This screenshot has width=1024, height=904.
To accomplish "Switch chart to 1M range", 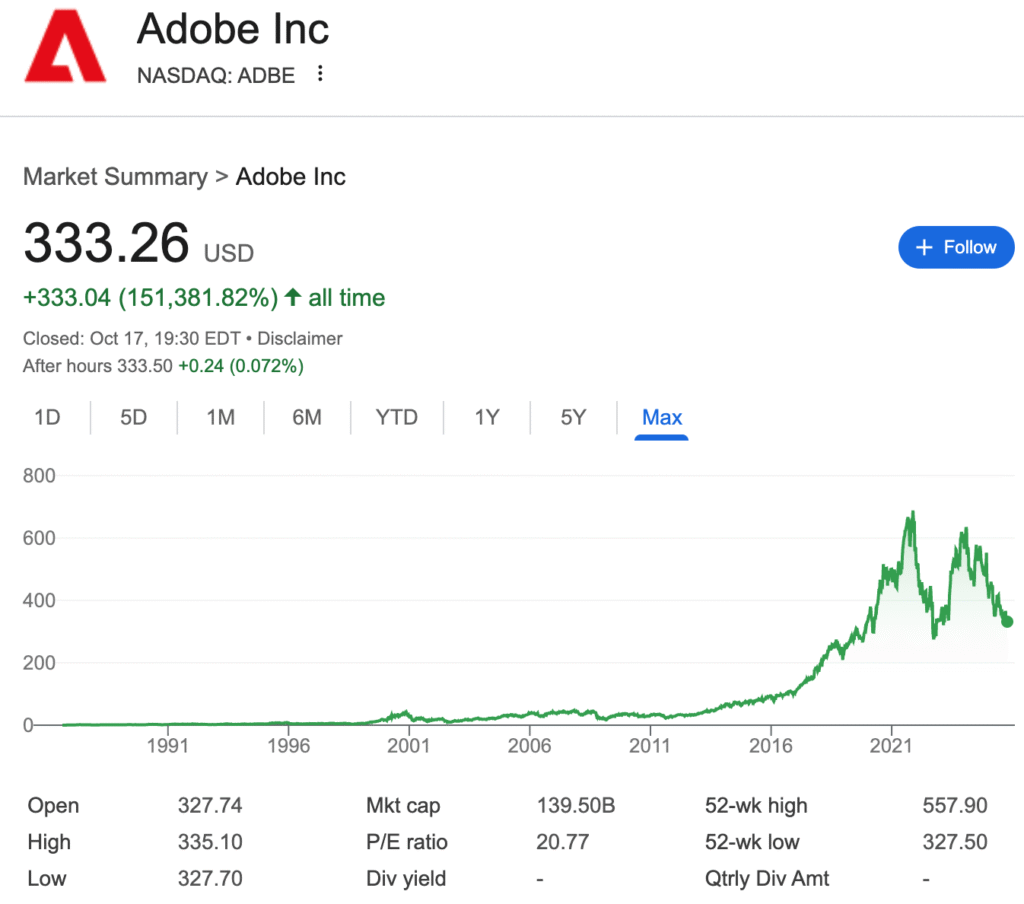I will pyautogui.click(x=220, y=417).
